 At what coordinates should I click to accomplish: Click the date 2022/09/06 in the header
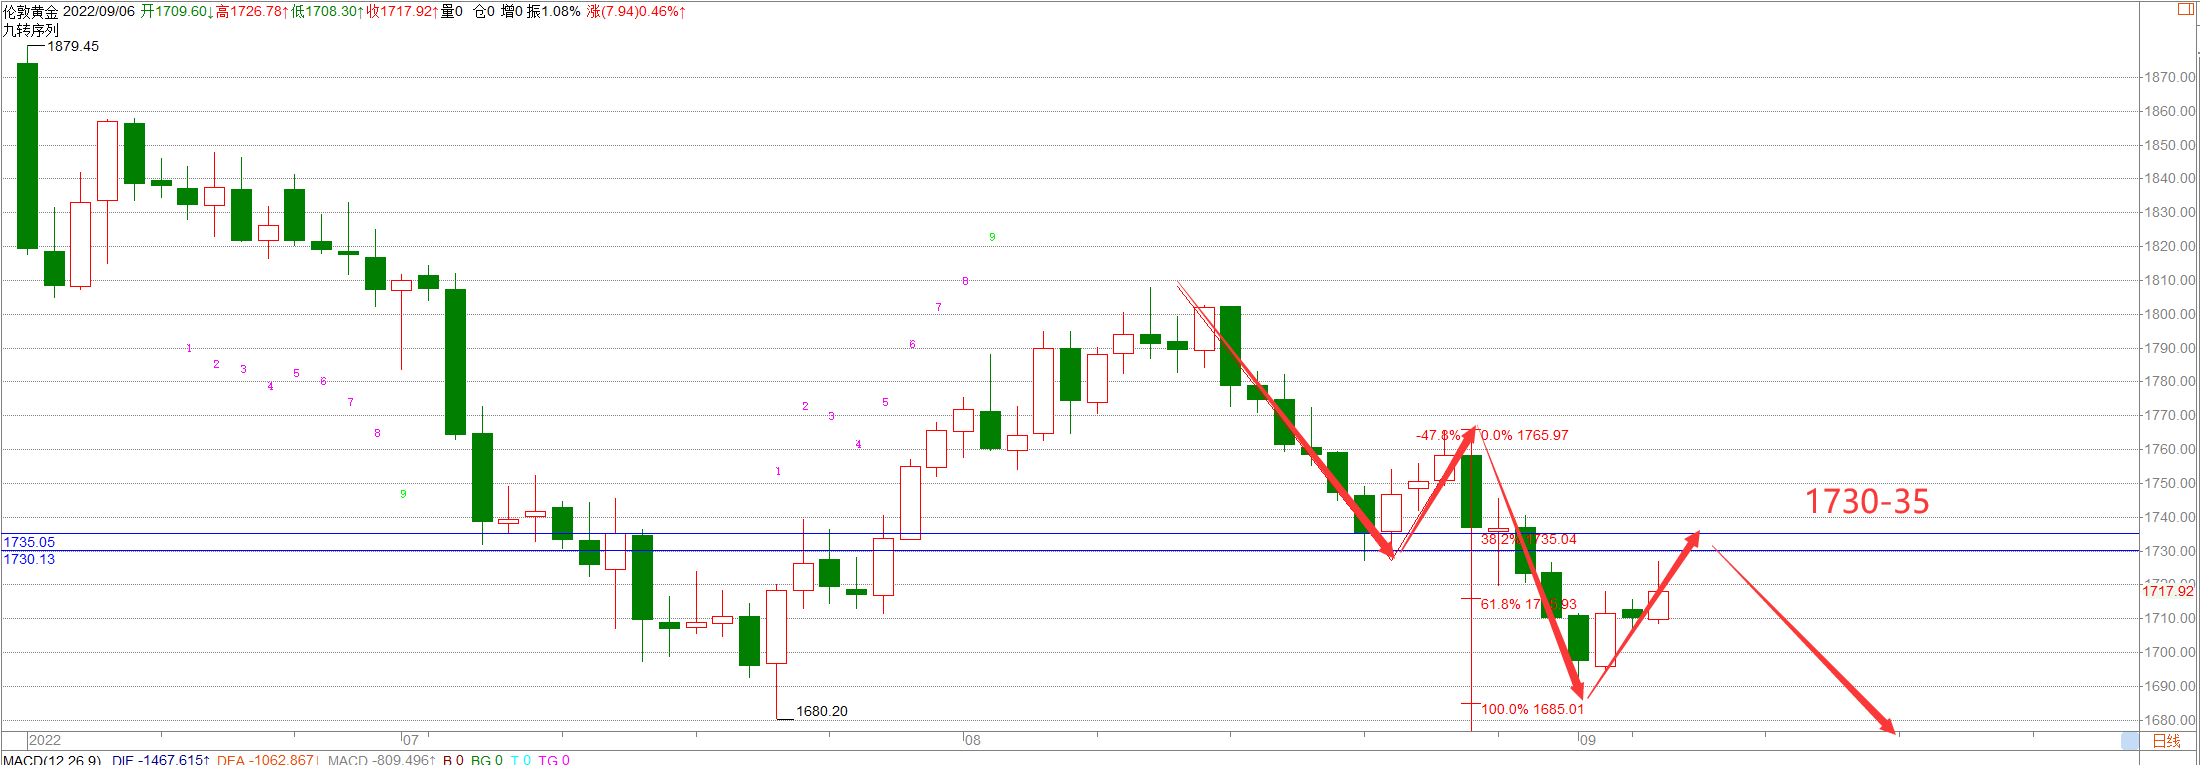(x=99, y=11)
